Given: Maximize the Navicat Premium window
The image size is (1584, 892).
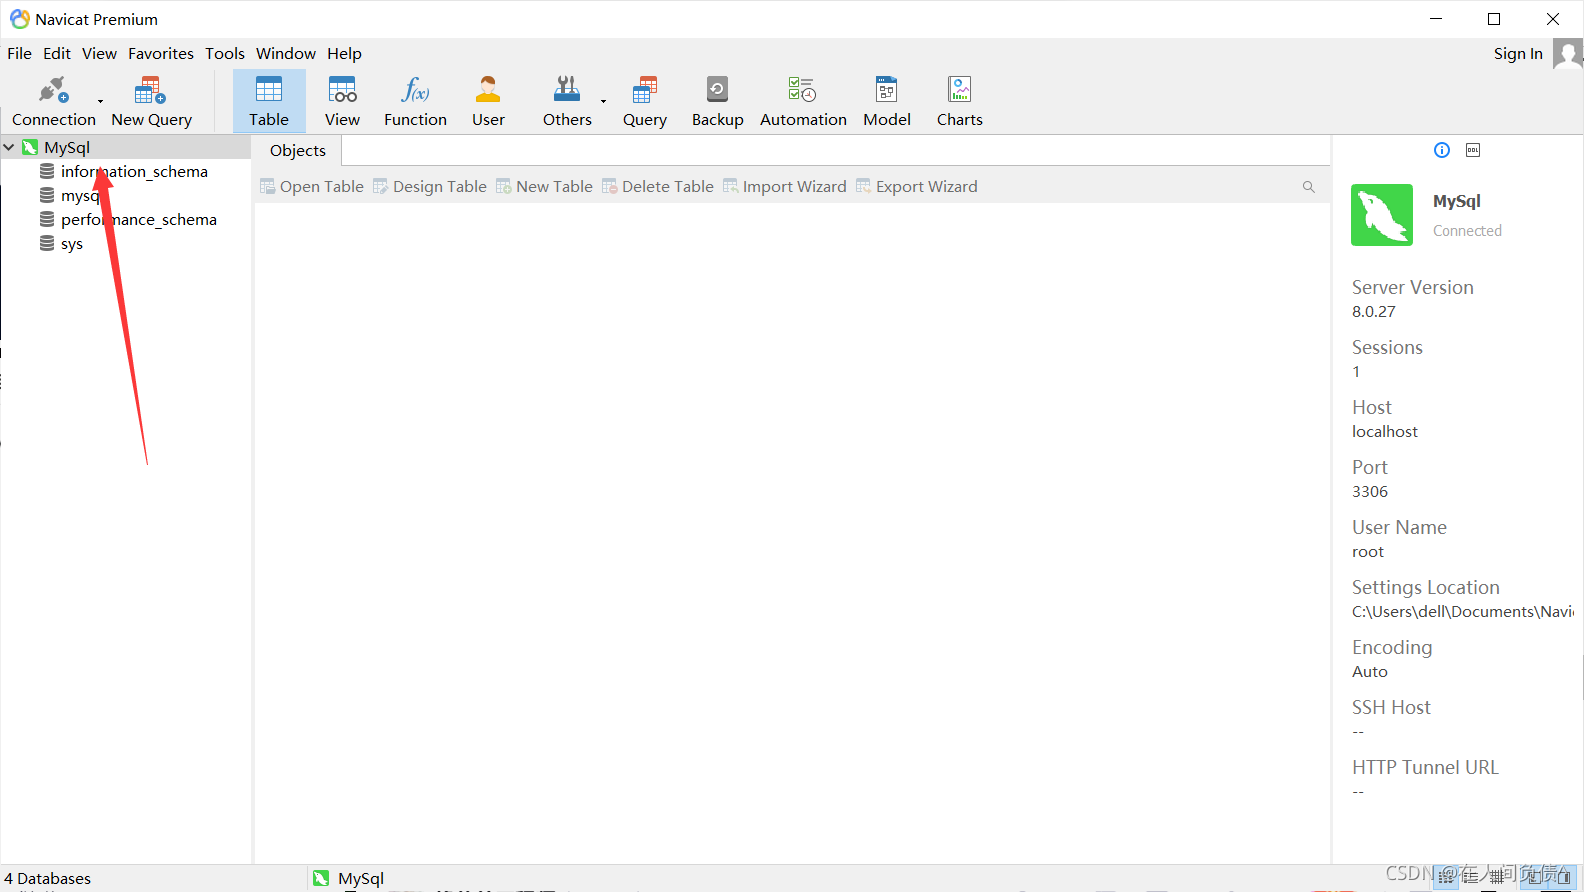Looking at the screenshot, I should 1494,19.
